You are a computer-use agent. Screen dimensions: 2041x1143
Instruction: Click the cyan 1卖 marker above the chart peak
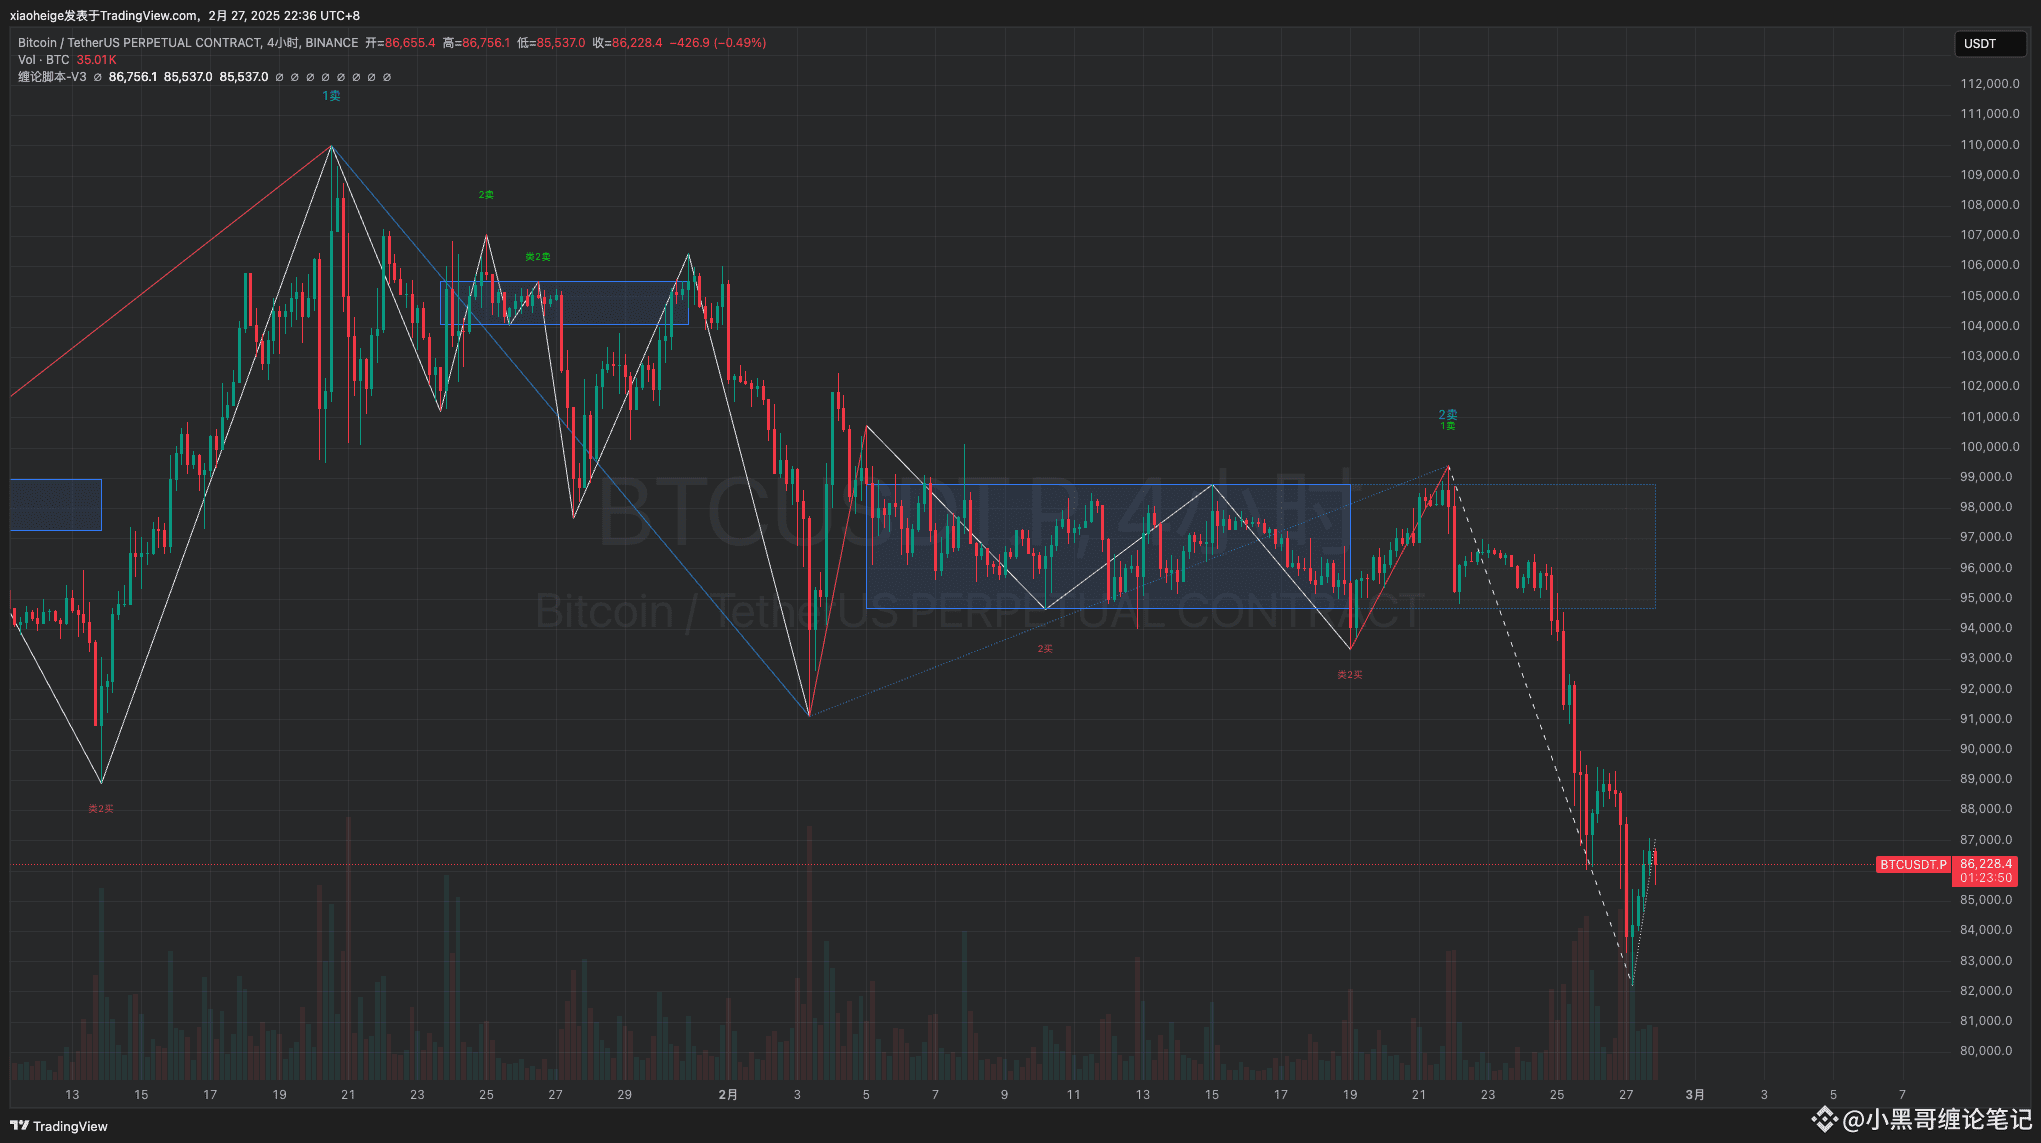(x=331, y=96)
